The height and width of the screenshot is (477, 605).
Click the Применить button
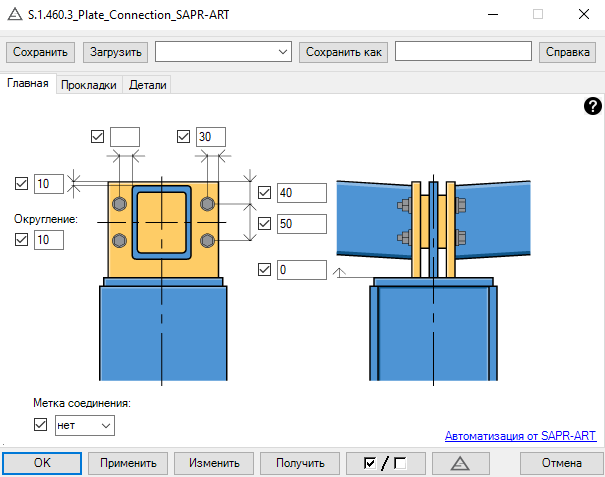point(127,463)
